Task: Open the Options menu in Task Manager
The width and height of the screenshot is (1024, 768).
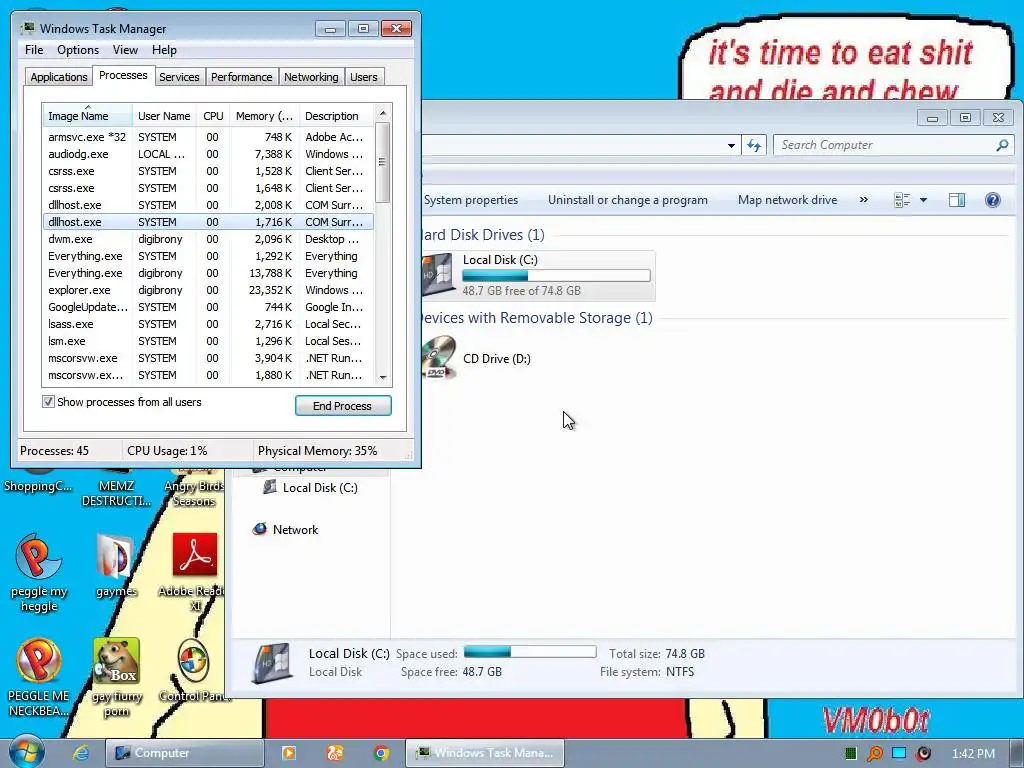Action: 78,50
